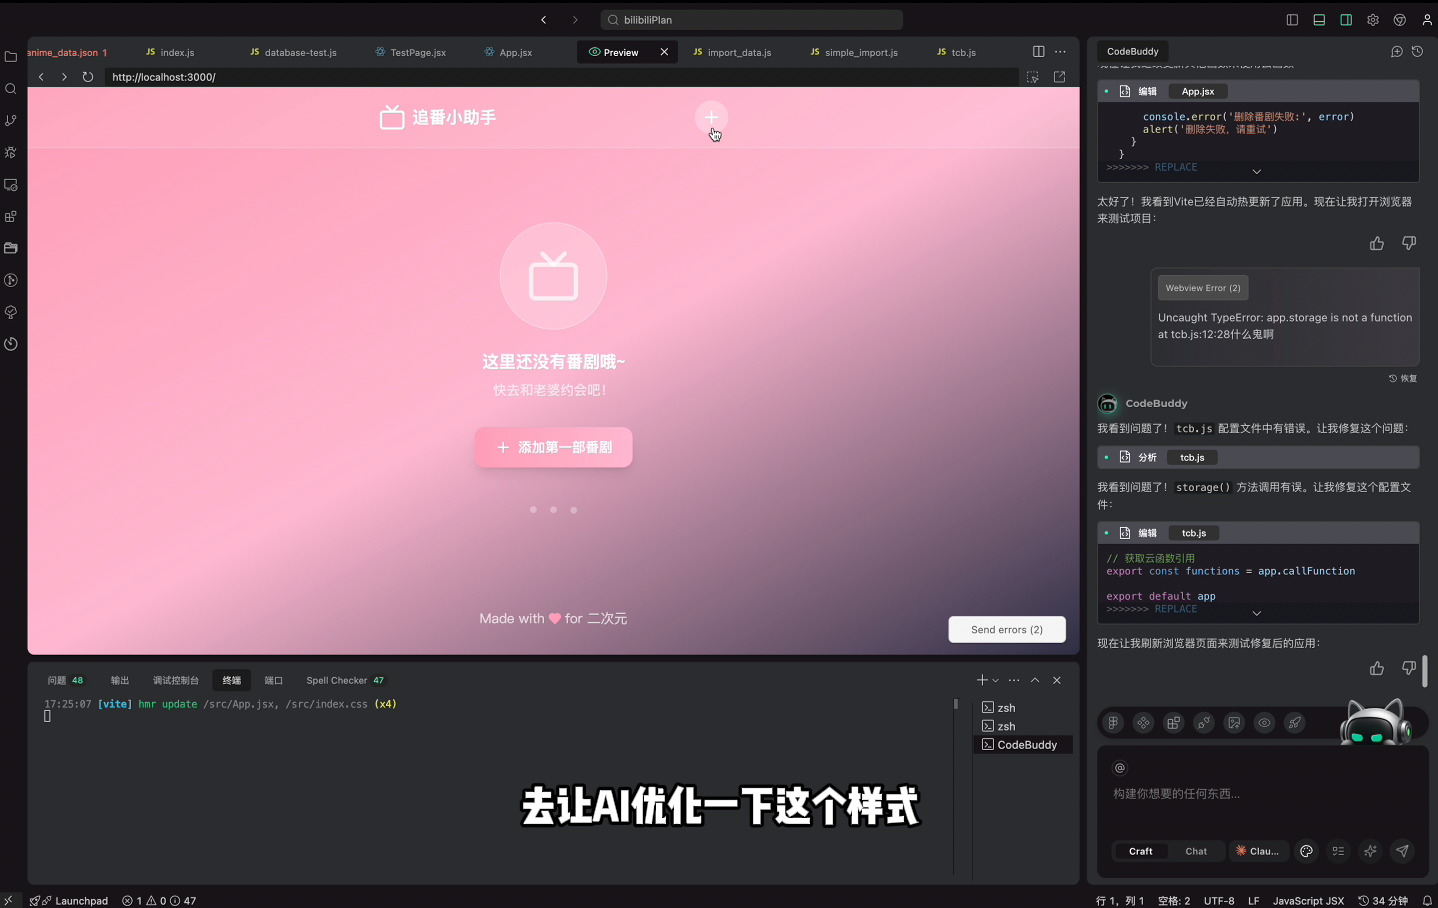Click the 添加第一部番剧 button in preview
Screen dimensions: 1438x908
(553, 447)
